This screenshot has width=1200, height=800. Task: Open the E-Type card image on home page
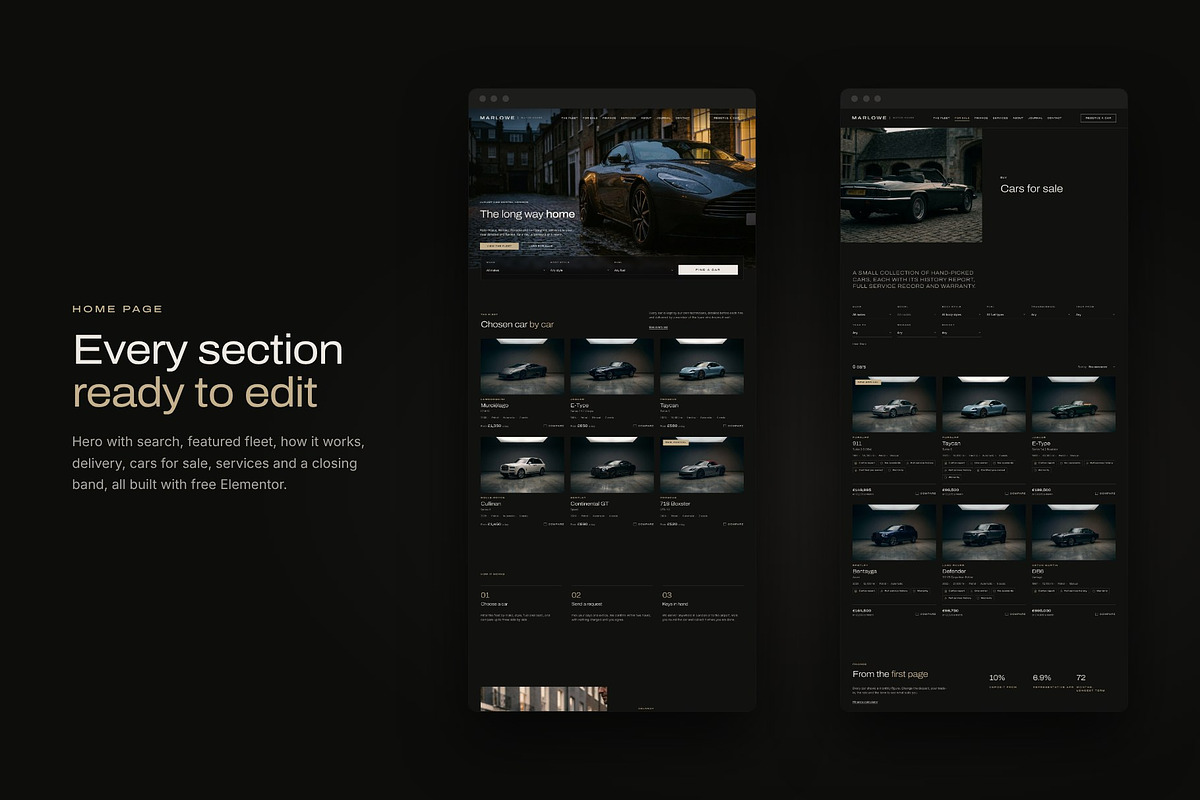click(x=612, y=366)
